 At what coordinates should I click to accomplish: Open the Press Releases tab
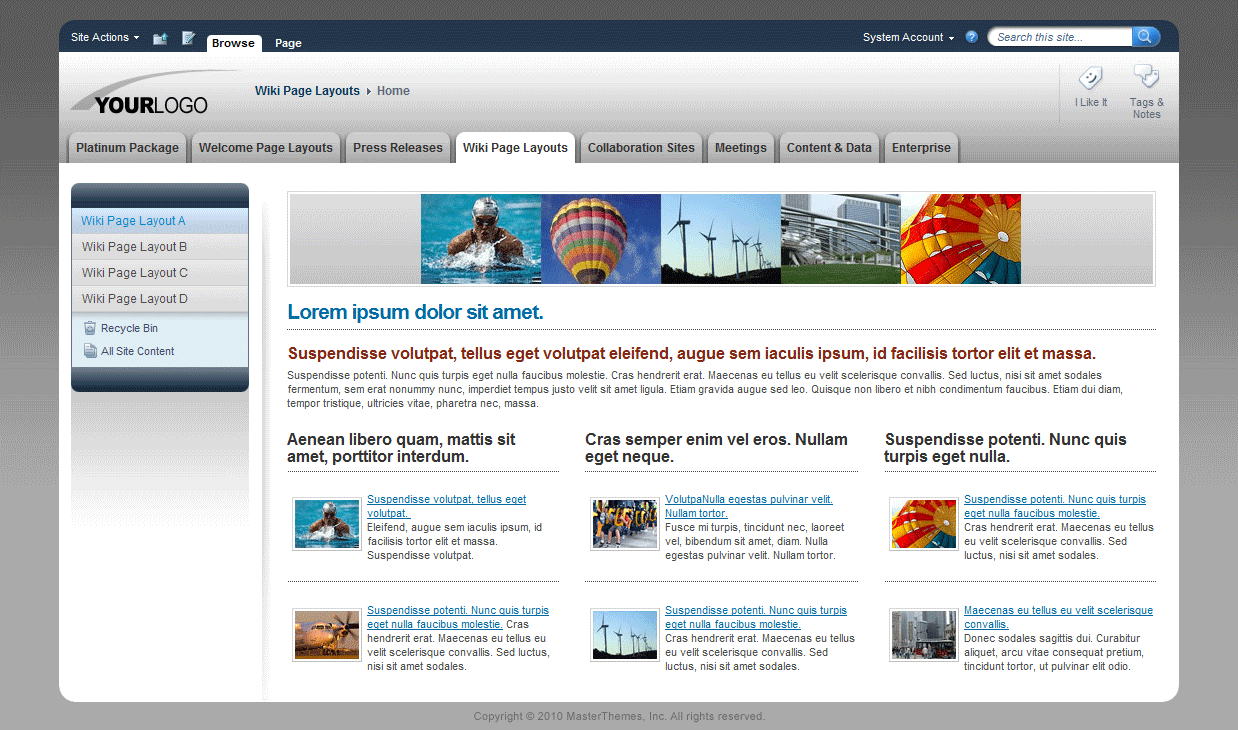click(x=397, y=147)
